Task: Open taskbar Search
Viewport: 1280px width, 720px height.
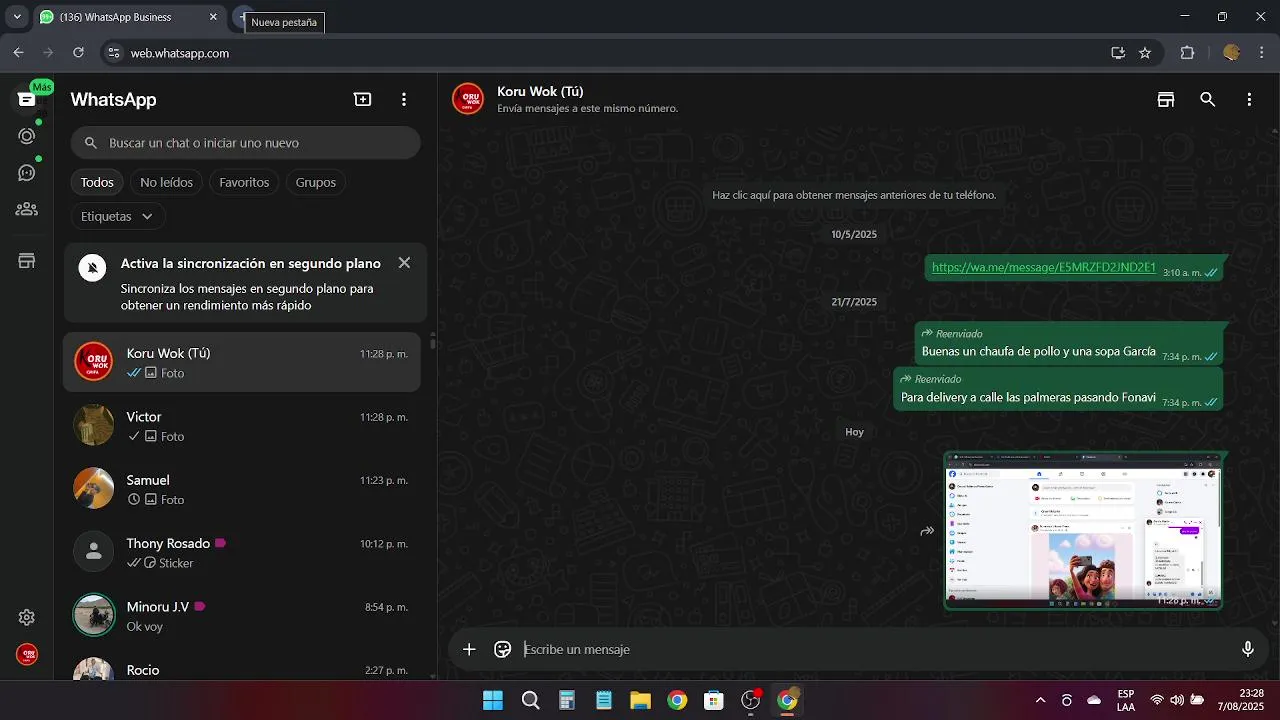Action: click(x=530, y=700)
